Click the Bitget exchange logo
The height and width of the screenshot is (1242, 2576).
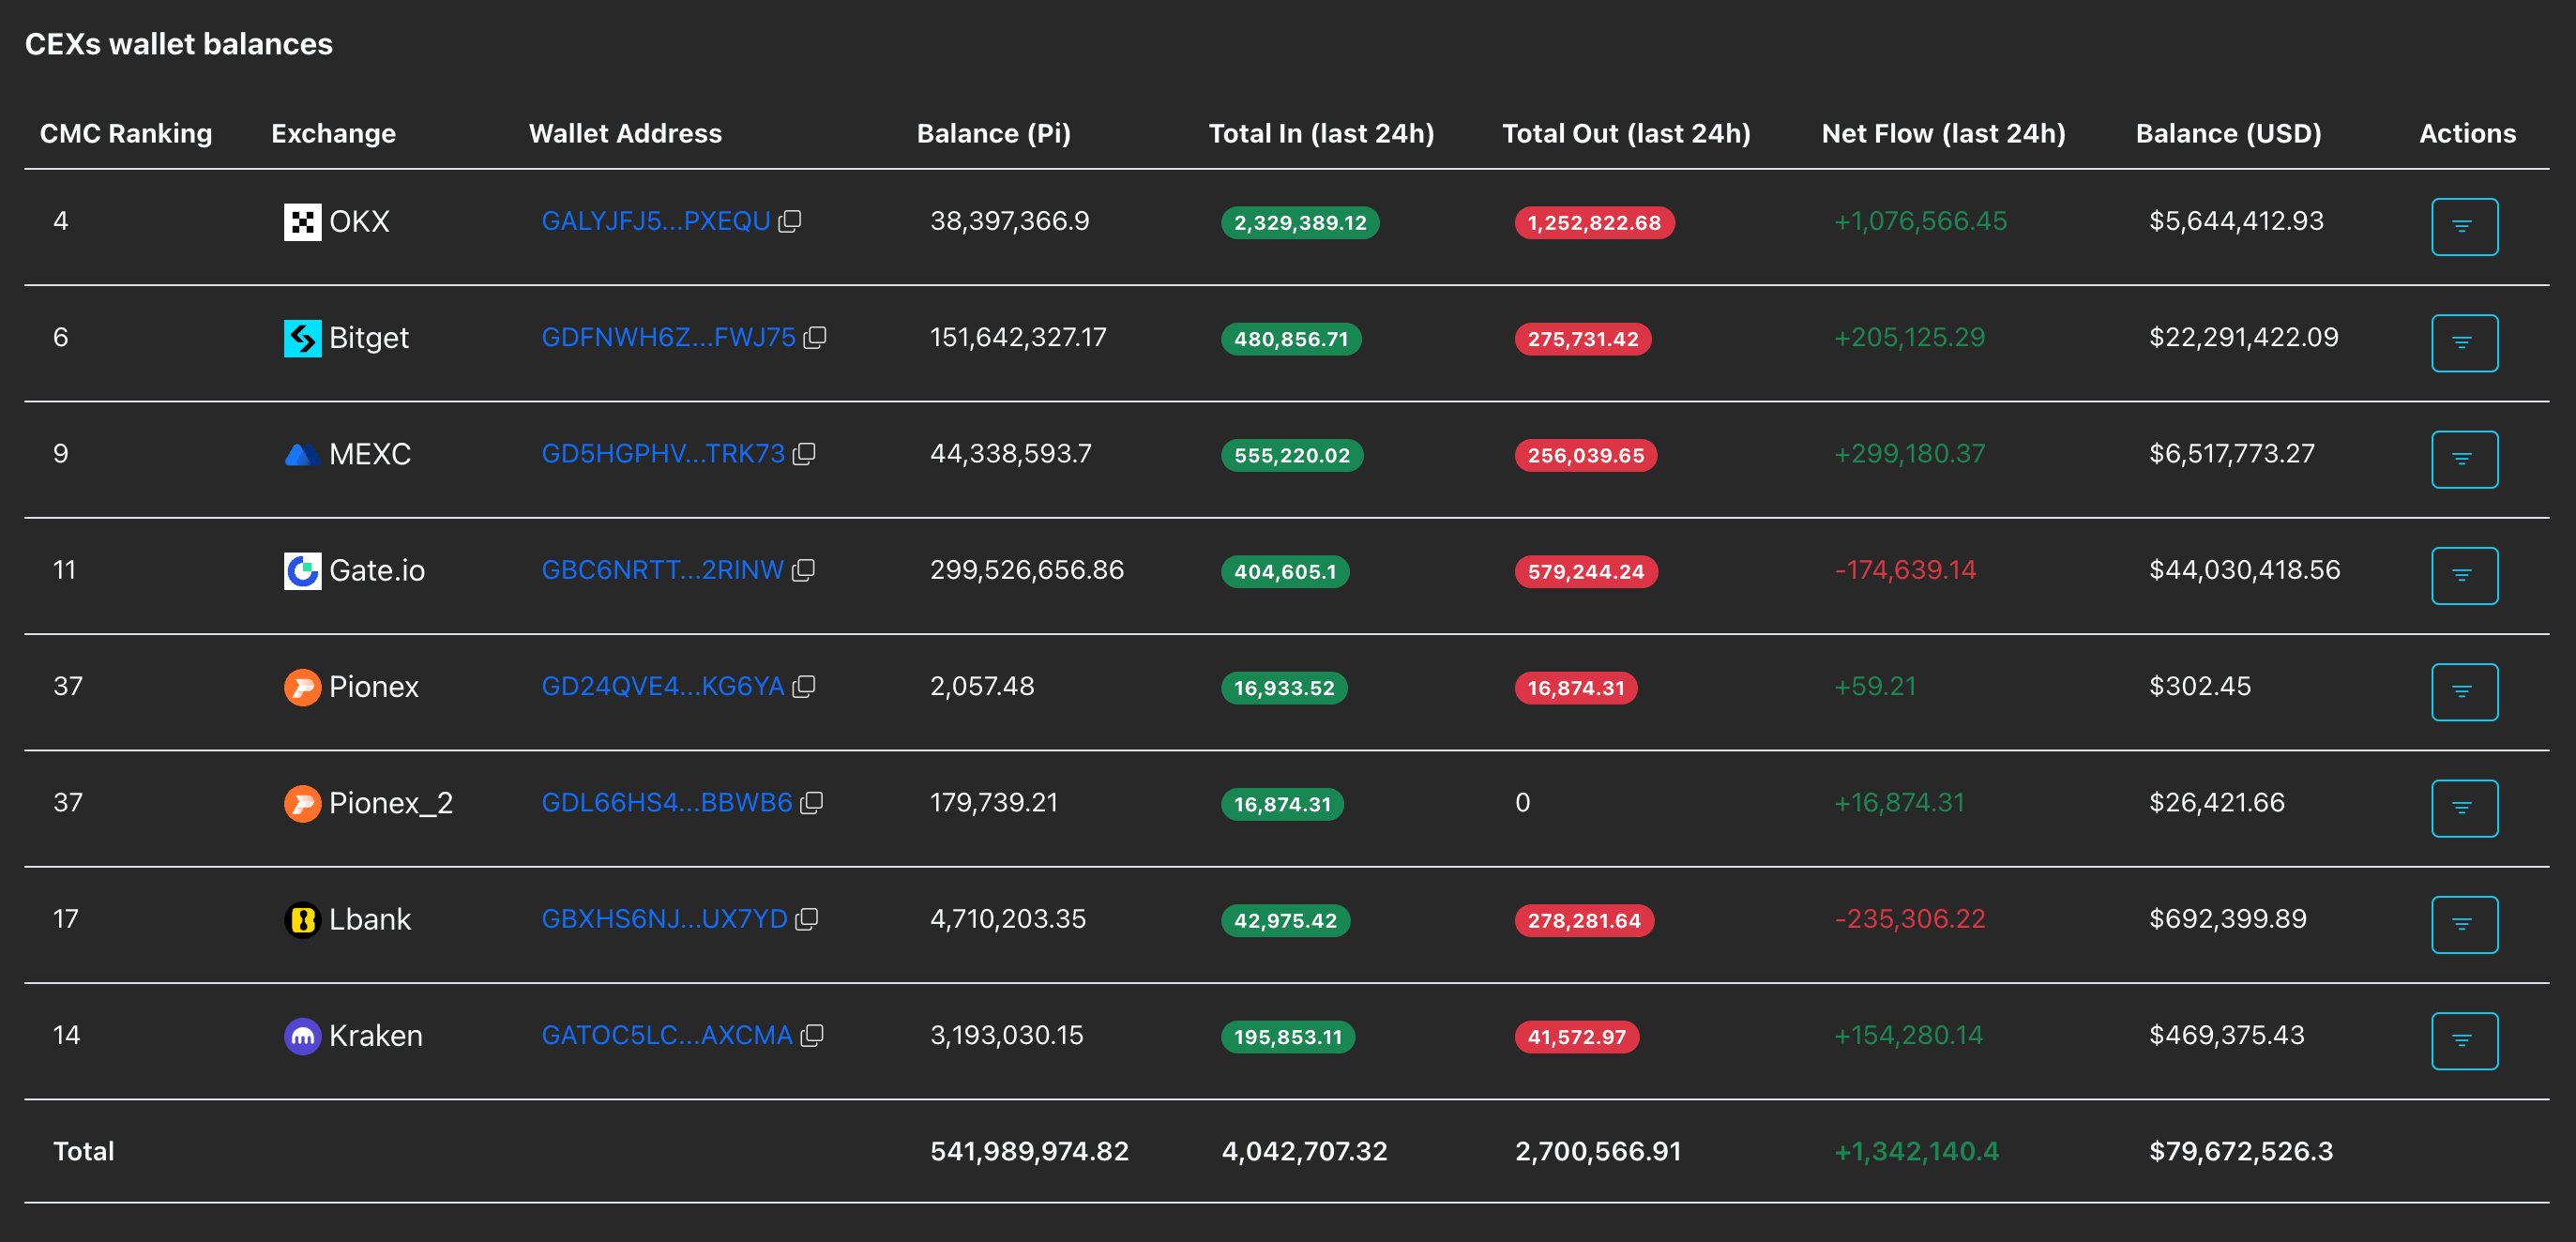click(x=302, y=338)
